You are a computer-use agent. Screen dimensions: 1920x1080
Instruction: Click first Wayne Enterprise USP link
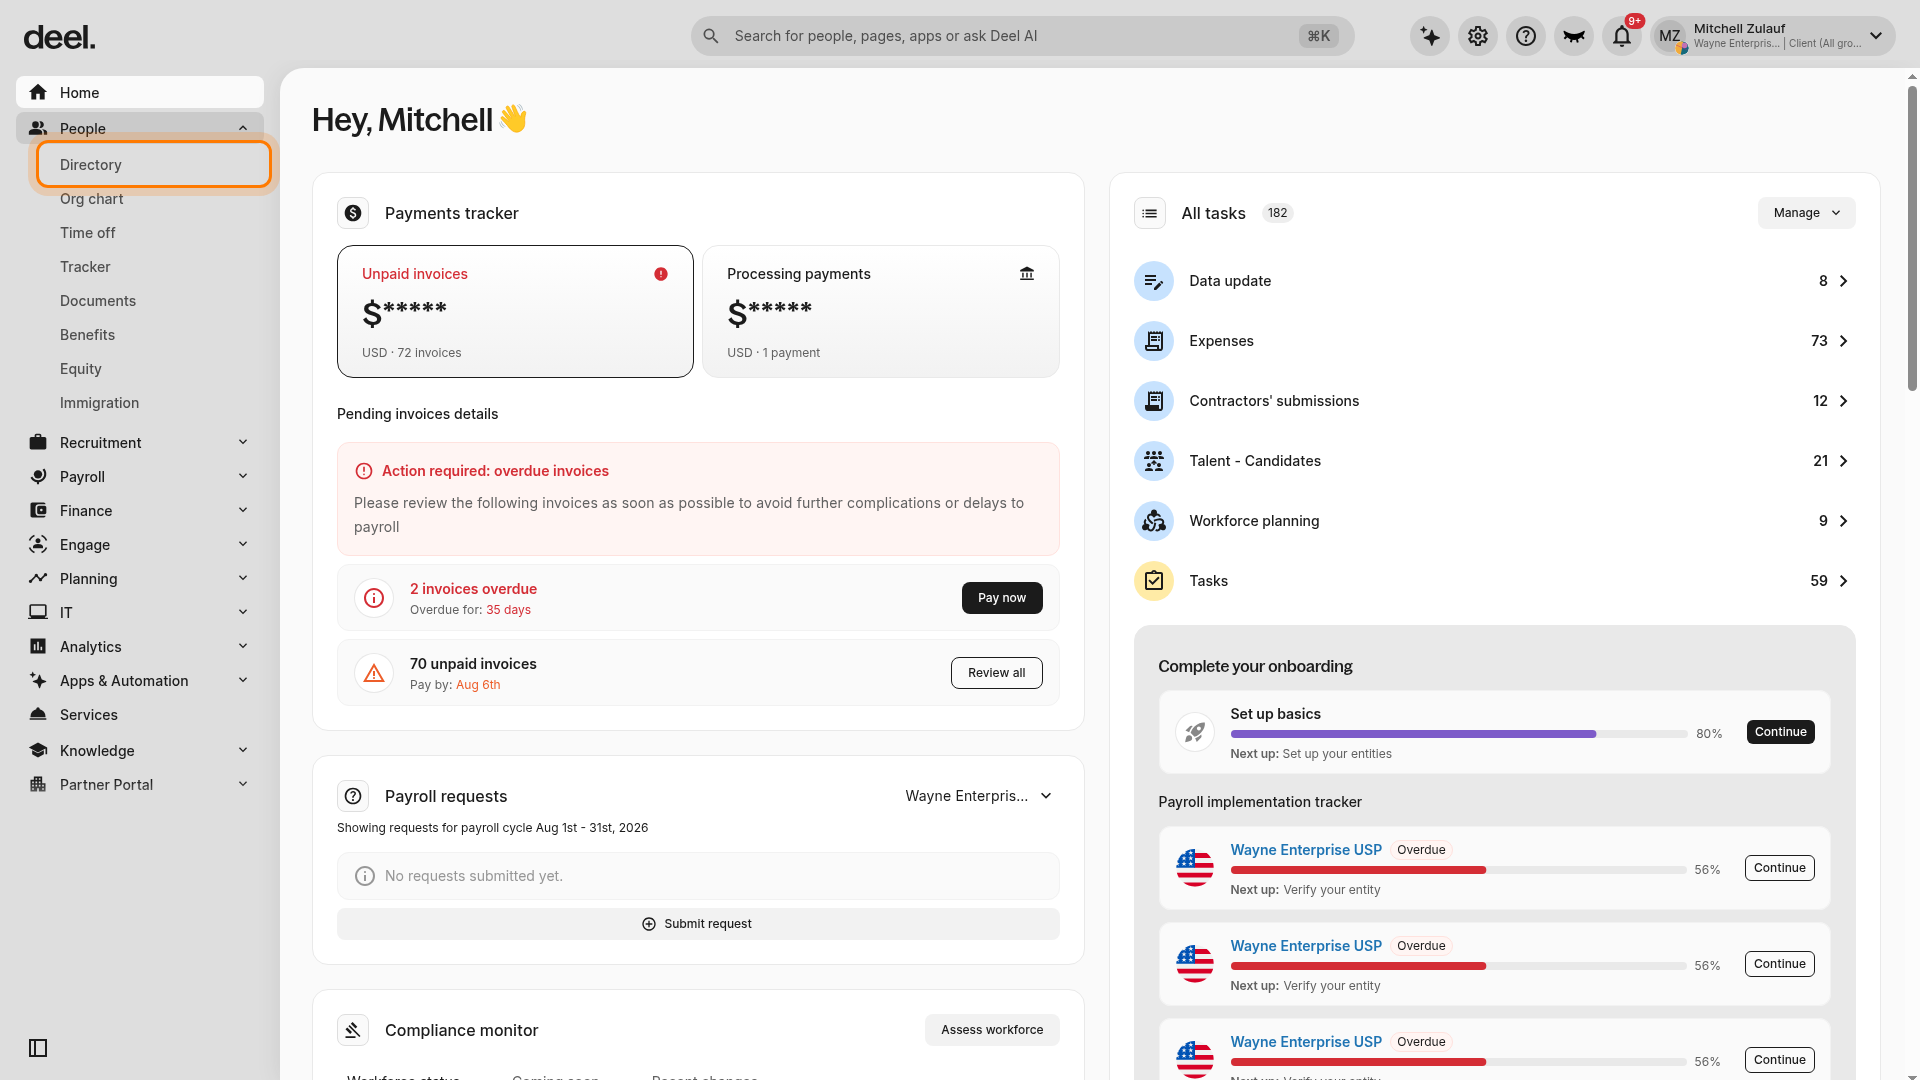pyautogui.click(x=1306, y=850)
